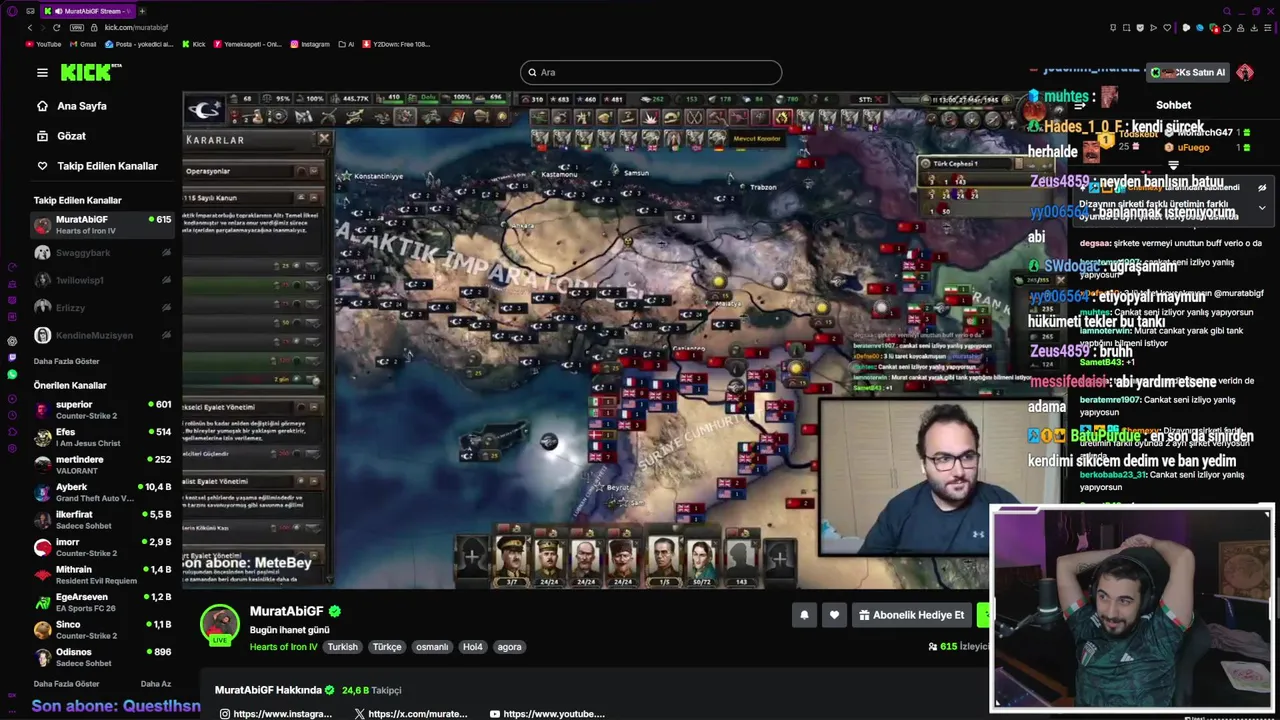
Task: Expand the pinned chat message chevron
Action: click(x=1262, y=208)
